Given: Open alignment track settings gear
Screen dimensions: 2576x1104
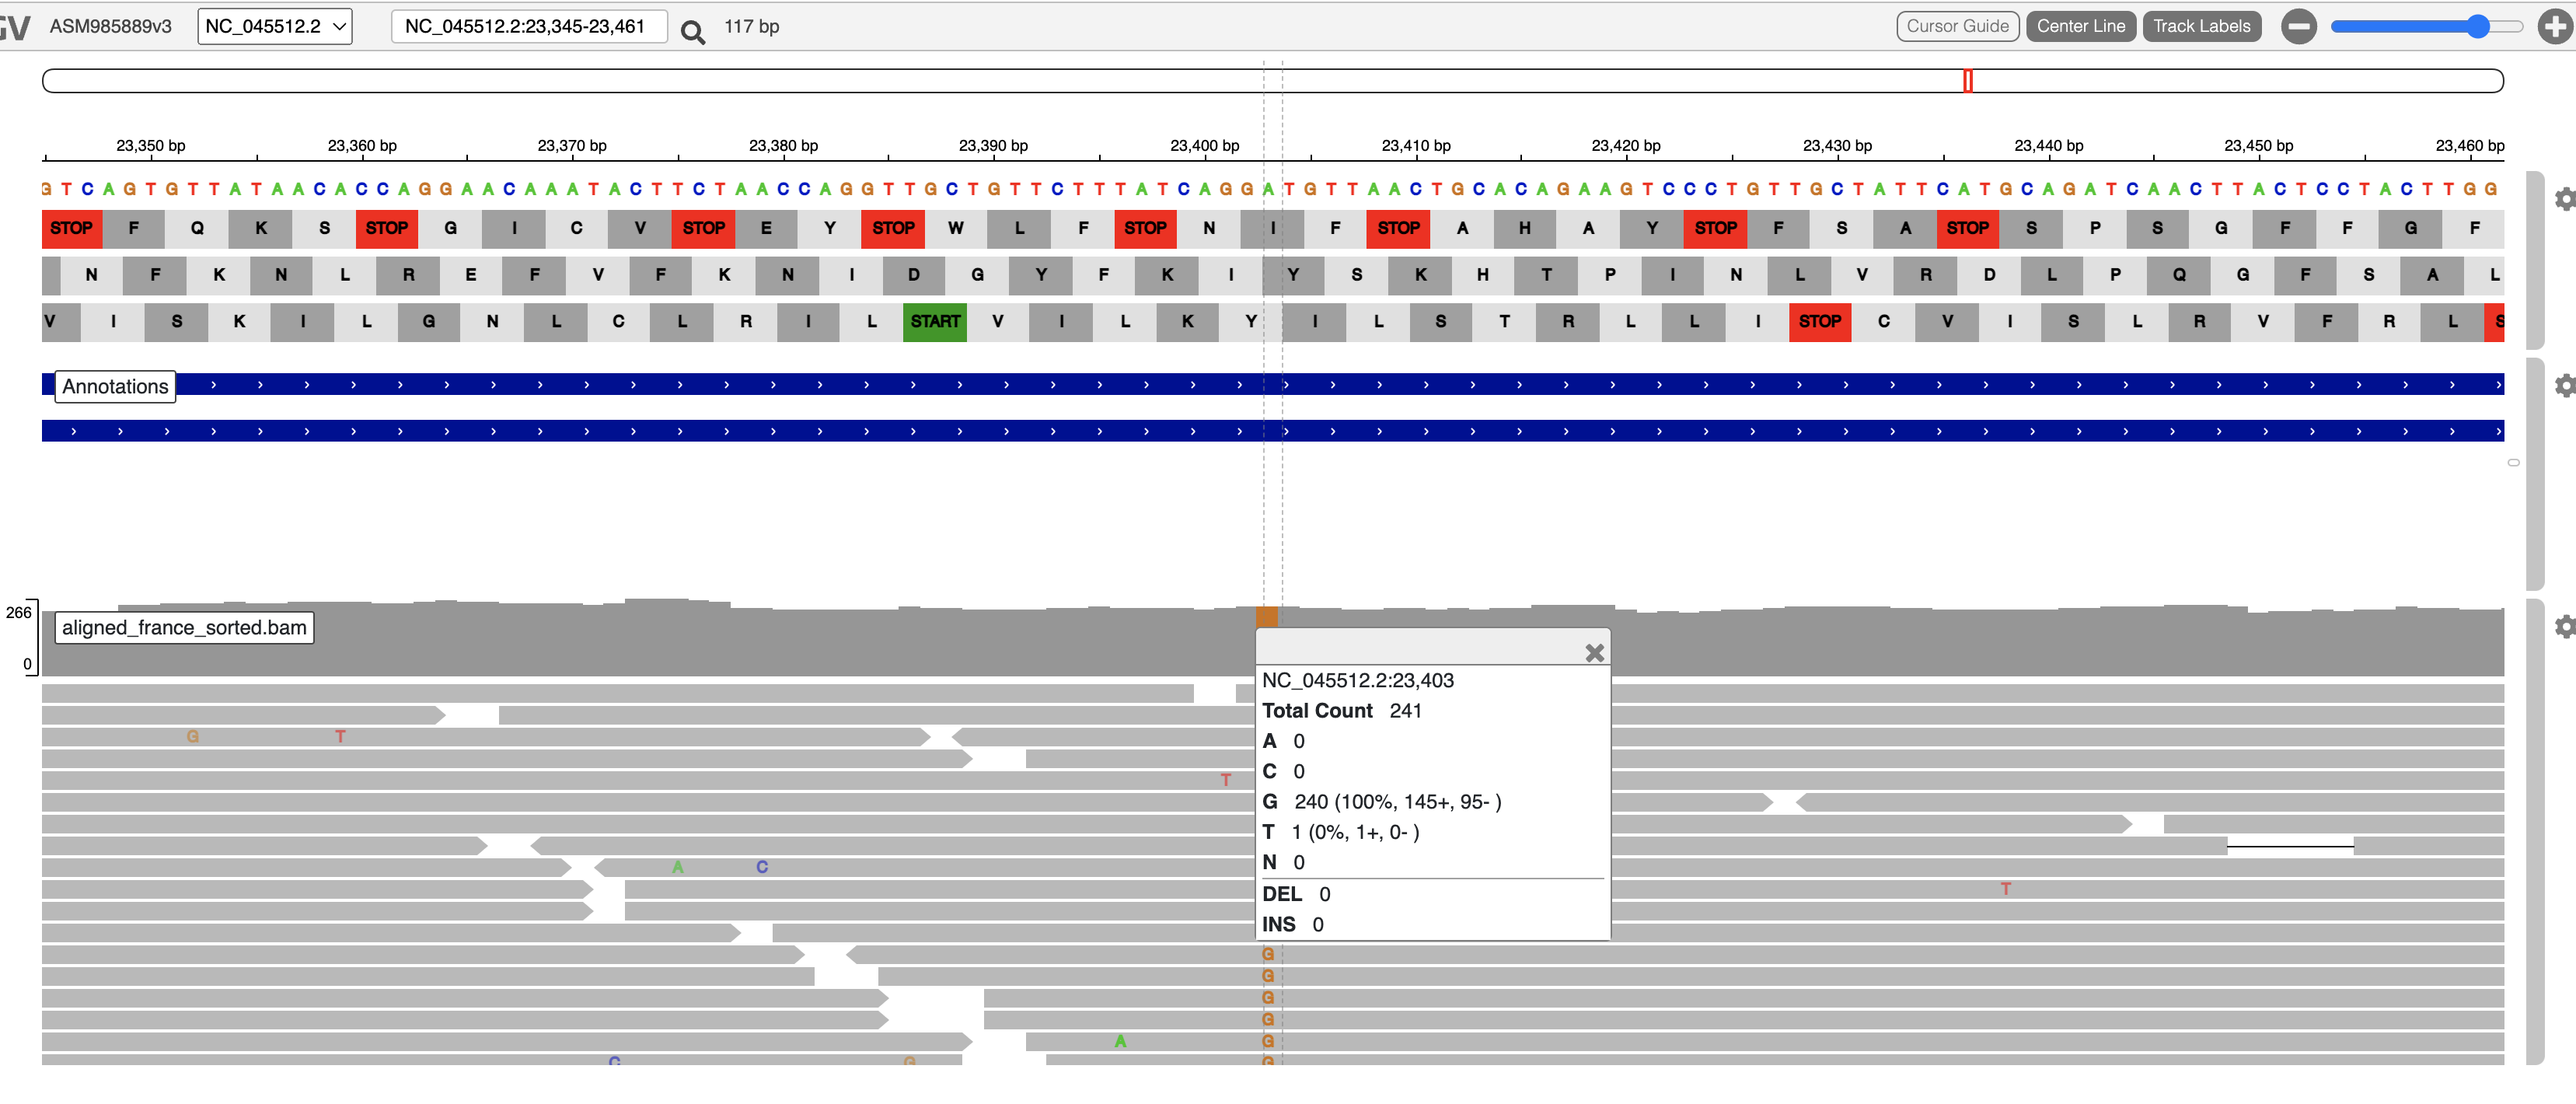Looking at the screenshot, I should click(2565, 627).
